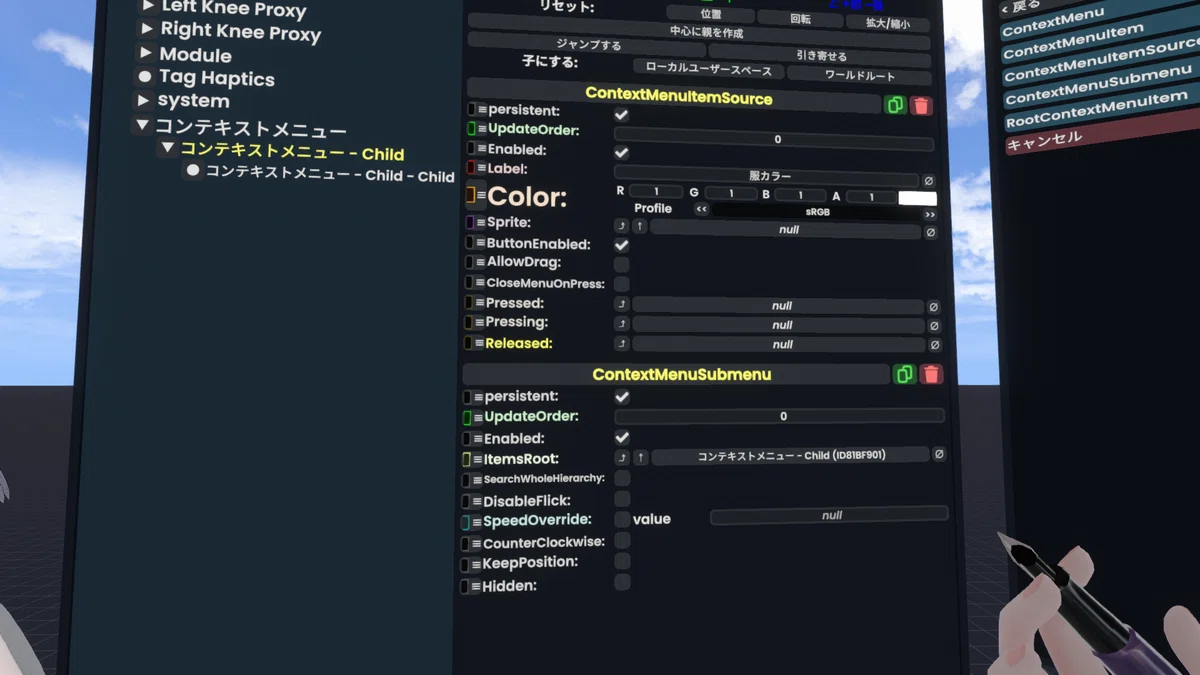
Task: Switch color Profile to previous with <<
Action: point(701,210)
